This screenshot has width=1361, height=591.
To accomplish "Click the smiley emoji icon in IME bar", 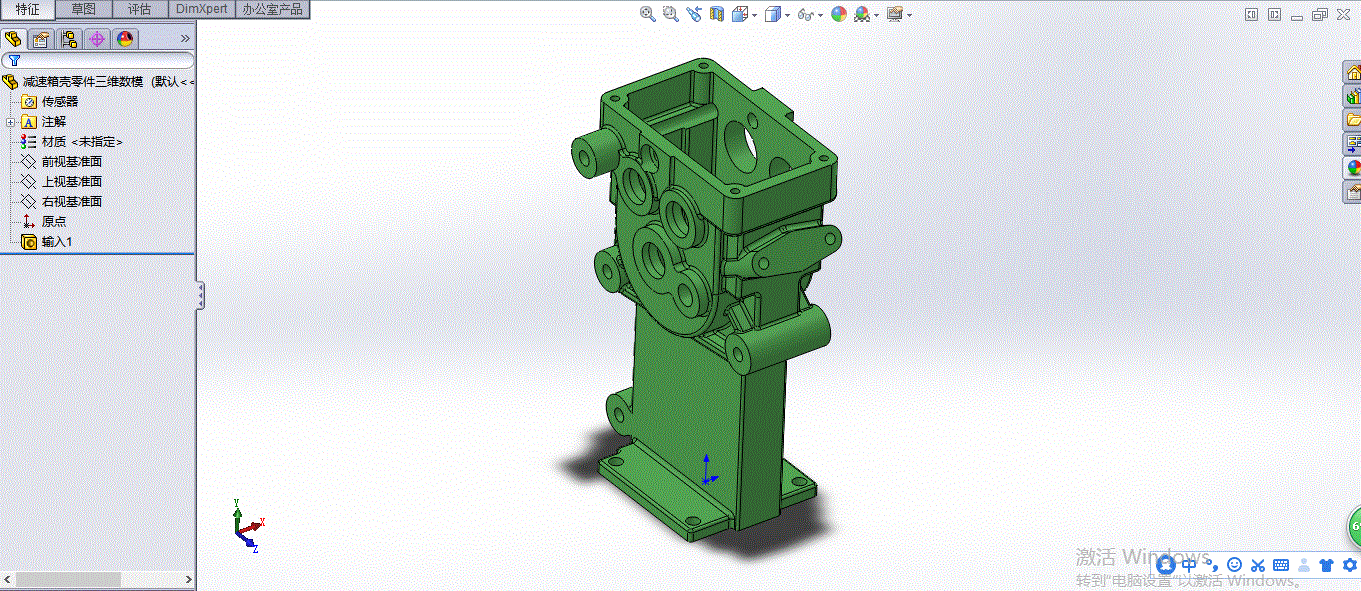I will (x=1234, y=565).
